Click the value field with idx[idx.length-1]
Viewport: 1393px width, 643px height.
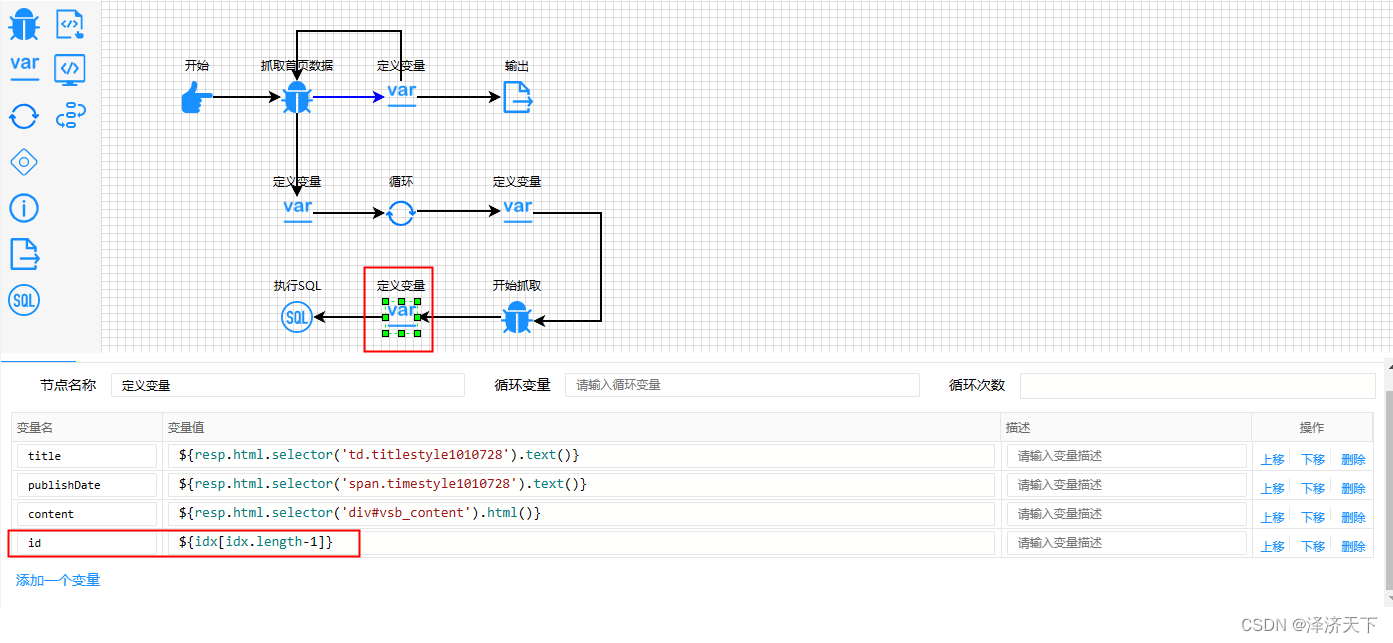point(582,543)
